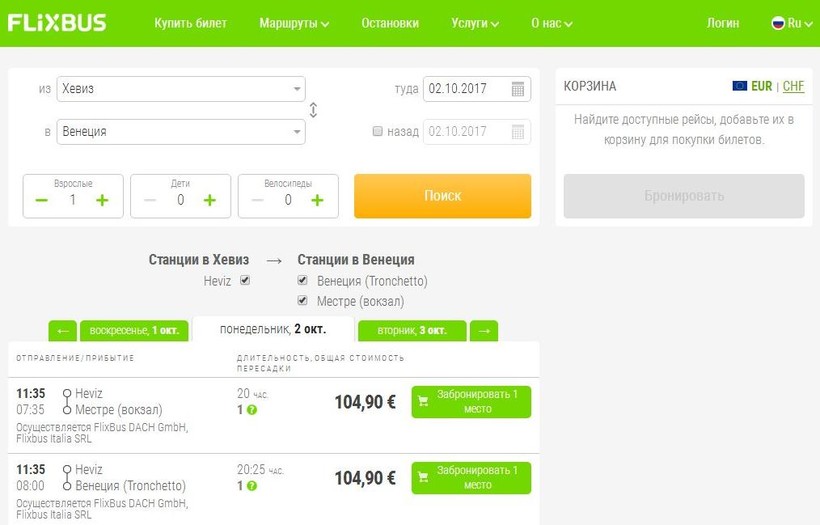The image size is (820, 525).
Task: Open calendar icon for return date
Action: point(517,132)
